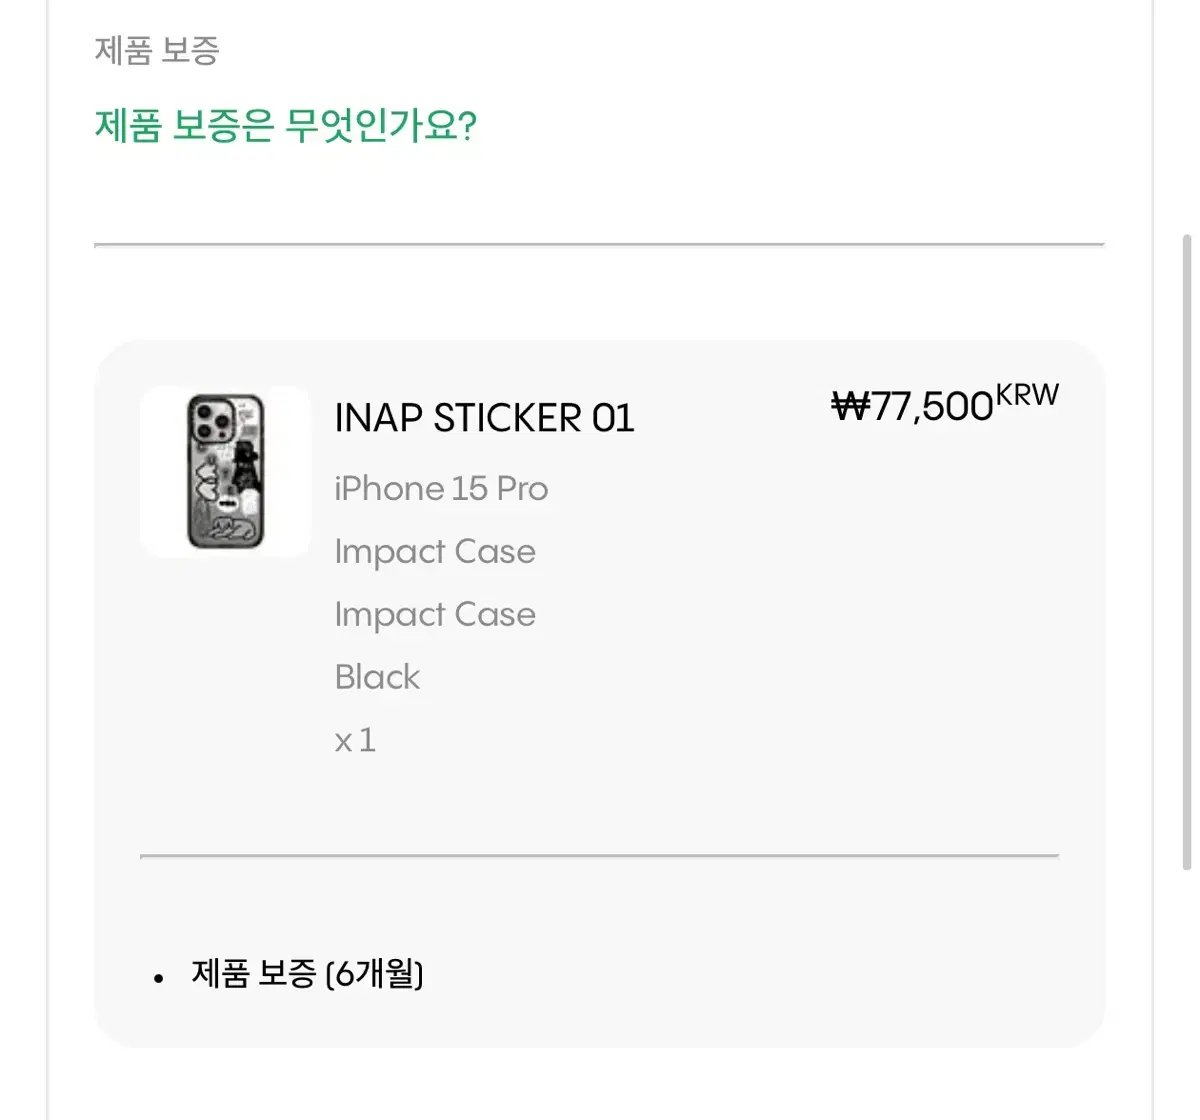Click the ₩77,500 price
The width and height of the screenshot is (1200, 1120).
912,406
